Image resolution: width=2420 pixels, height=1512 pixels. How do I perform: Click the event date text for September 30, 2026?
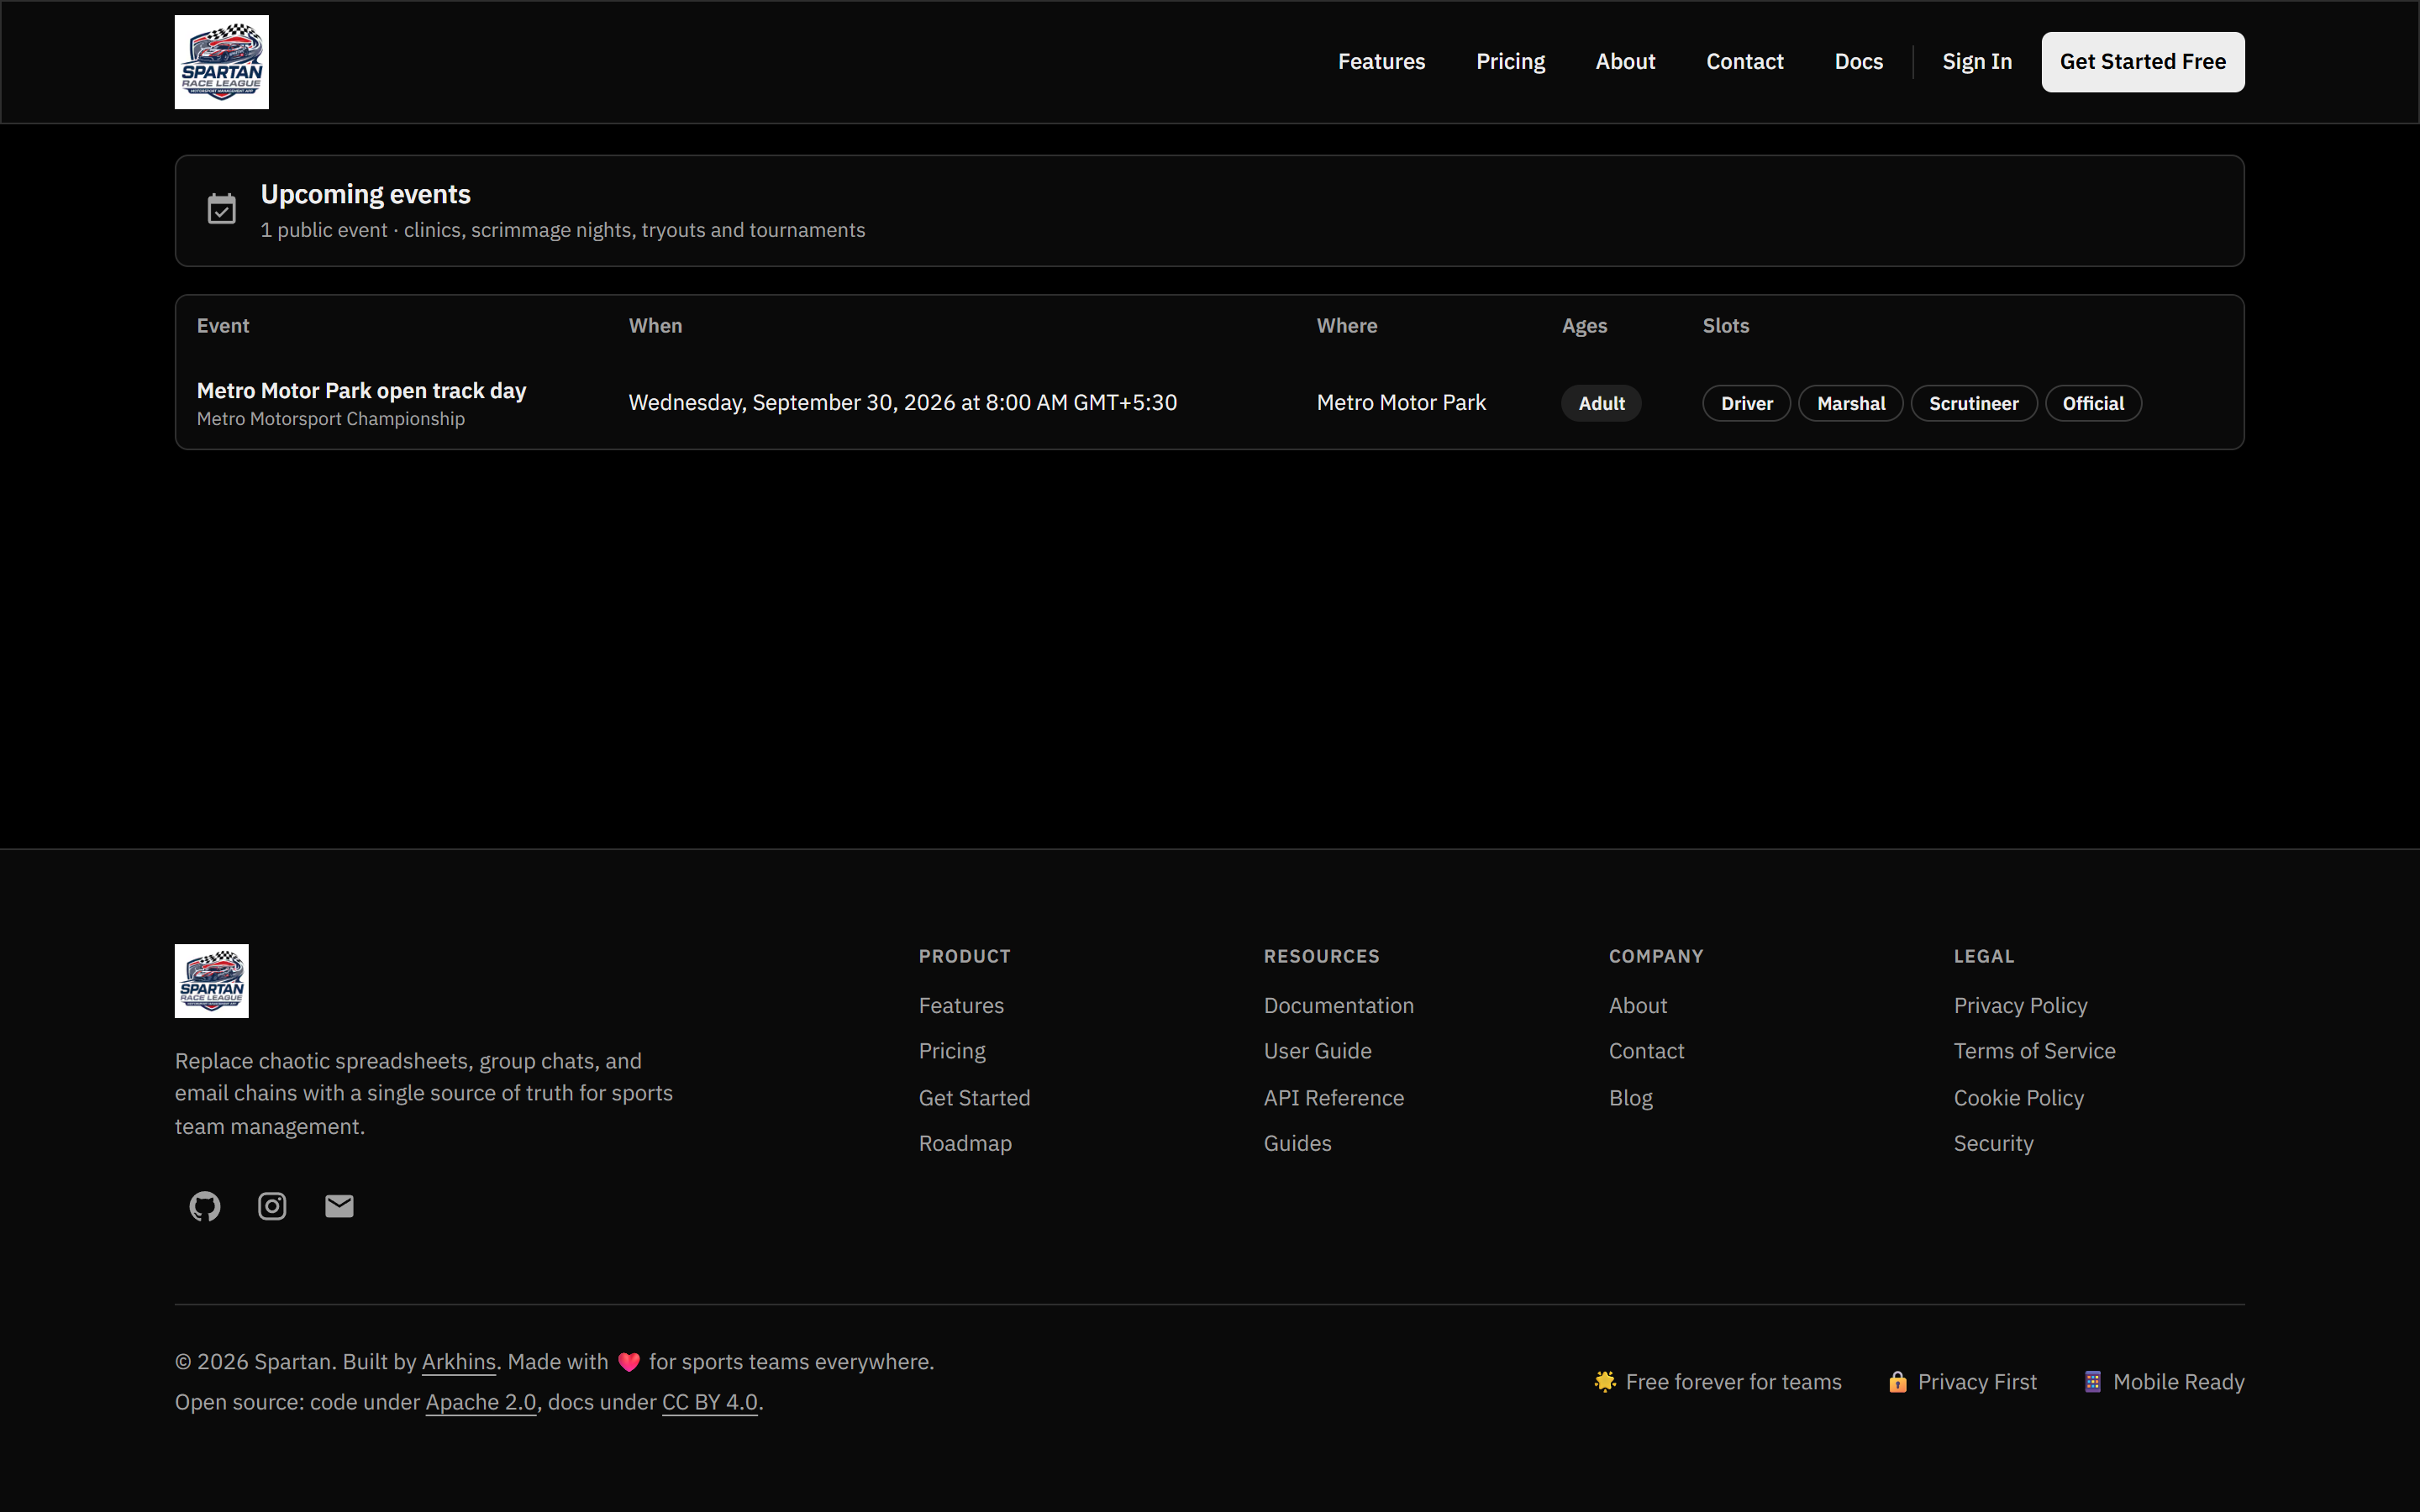click(902, 402)
